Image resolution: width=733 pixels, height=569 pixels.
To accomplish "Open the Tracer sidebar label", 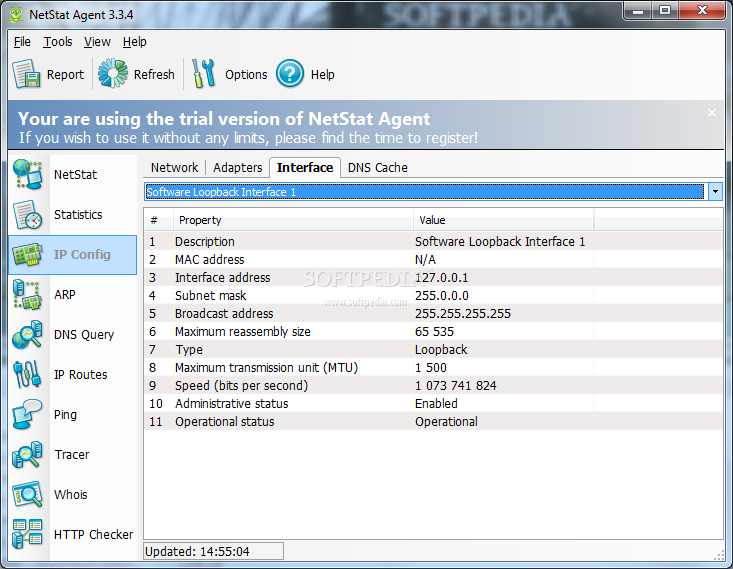I will click(72, 454).
